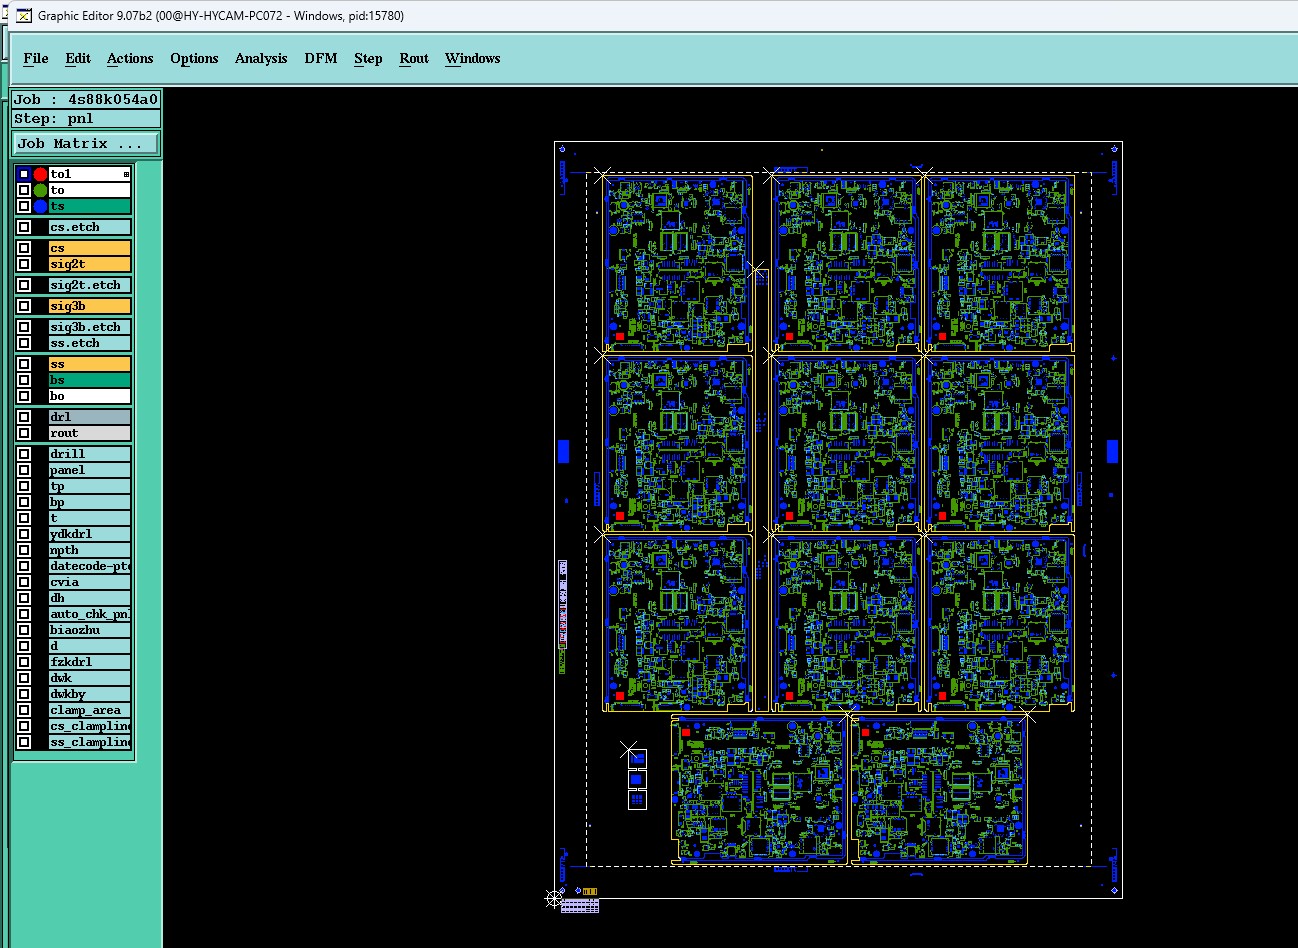
Task: Toggle the checkbox for layer cs.etch
Action: tap(24, 227)
